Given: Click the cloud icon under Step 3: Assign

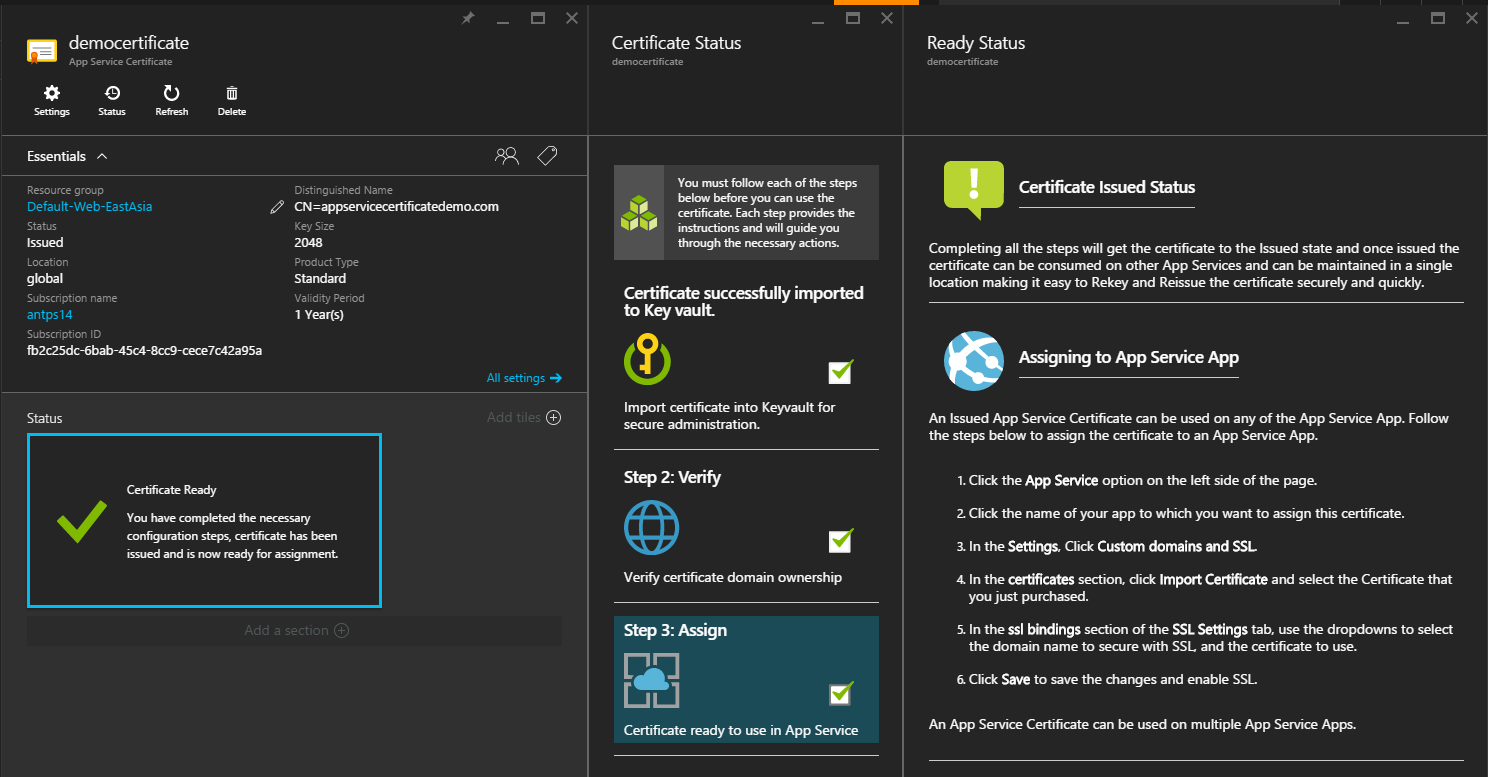Looking at the screenshot, I should 651,680.
